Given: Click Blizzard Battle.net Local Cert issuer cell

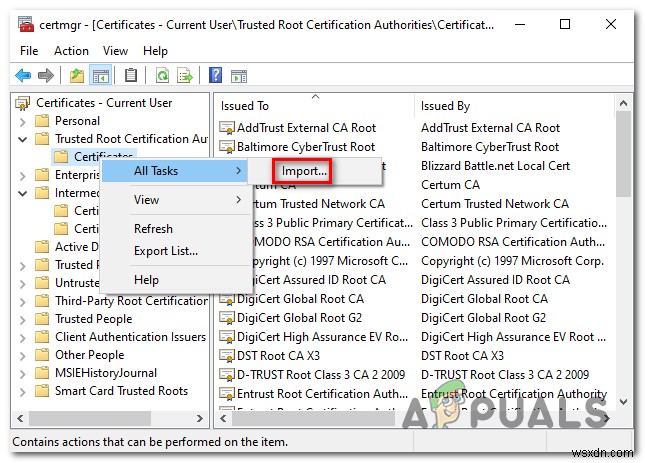Looking at the screenshot, I should tap(495, 166).
